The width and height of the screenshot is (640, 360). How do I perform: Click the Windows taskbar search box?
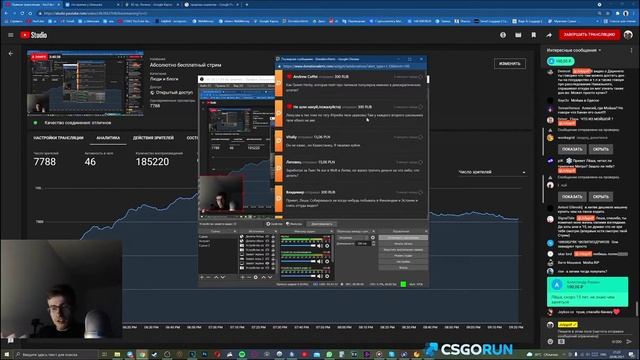[56, 354]
